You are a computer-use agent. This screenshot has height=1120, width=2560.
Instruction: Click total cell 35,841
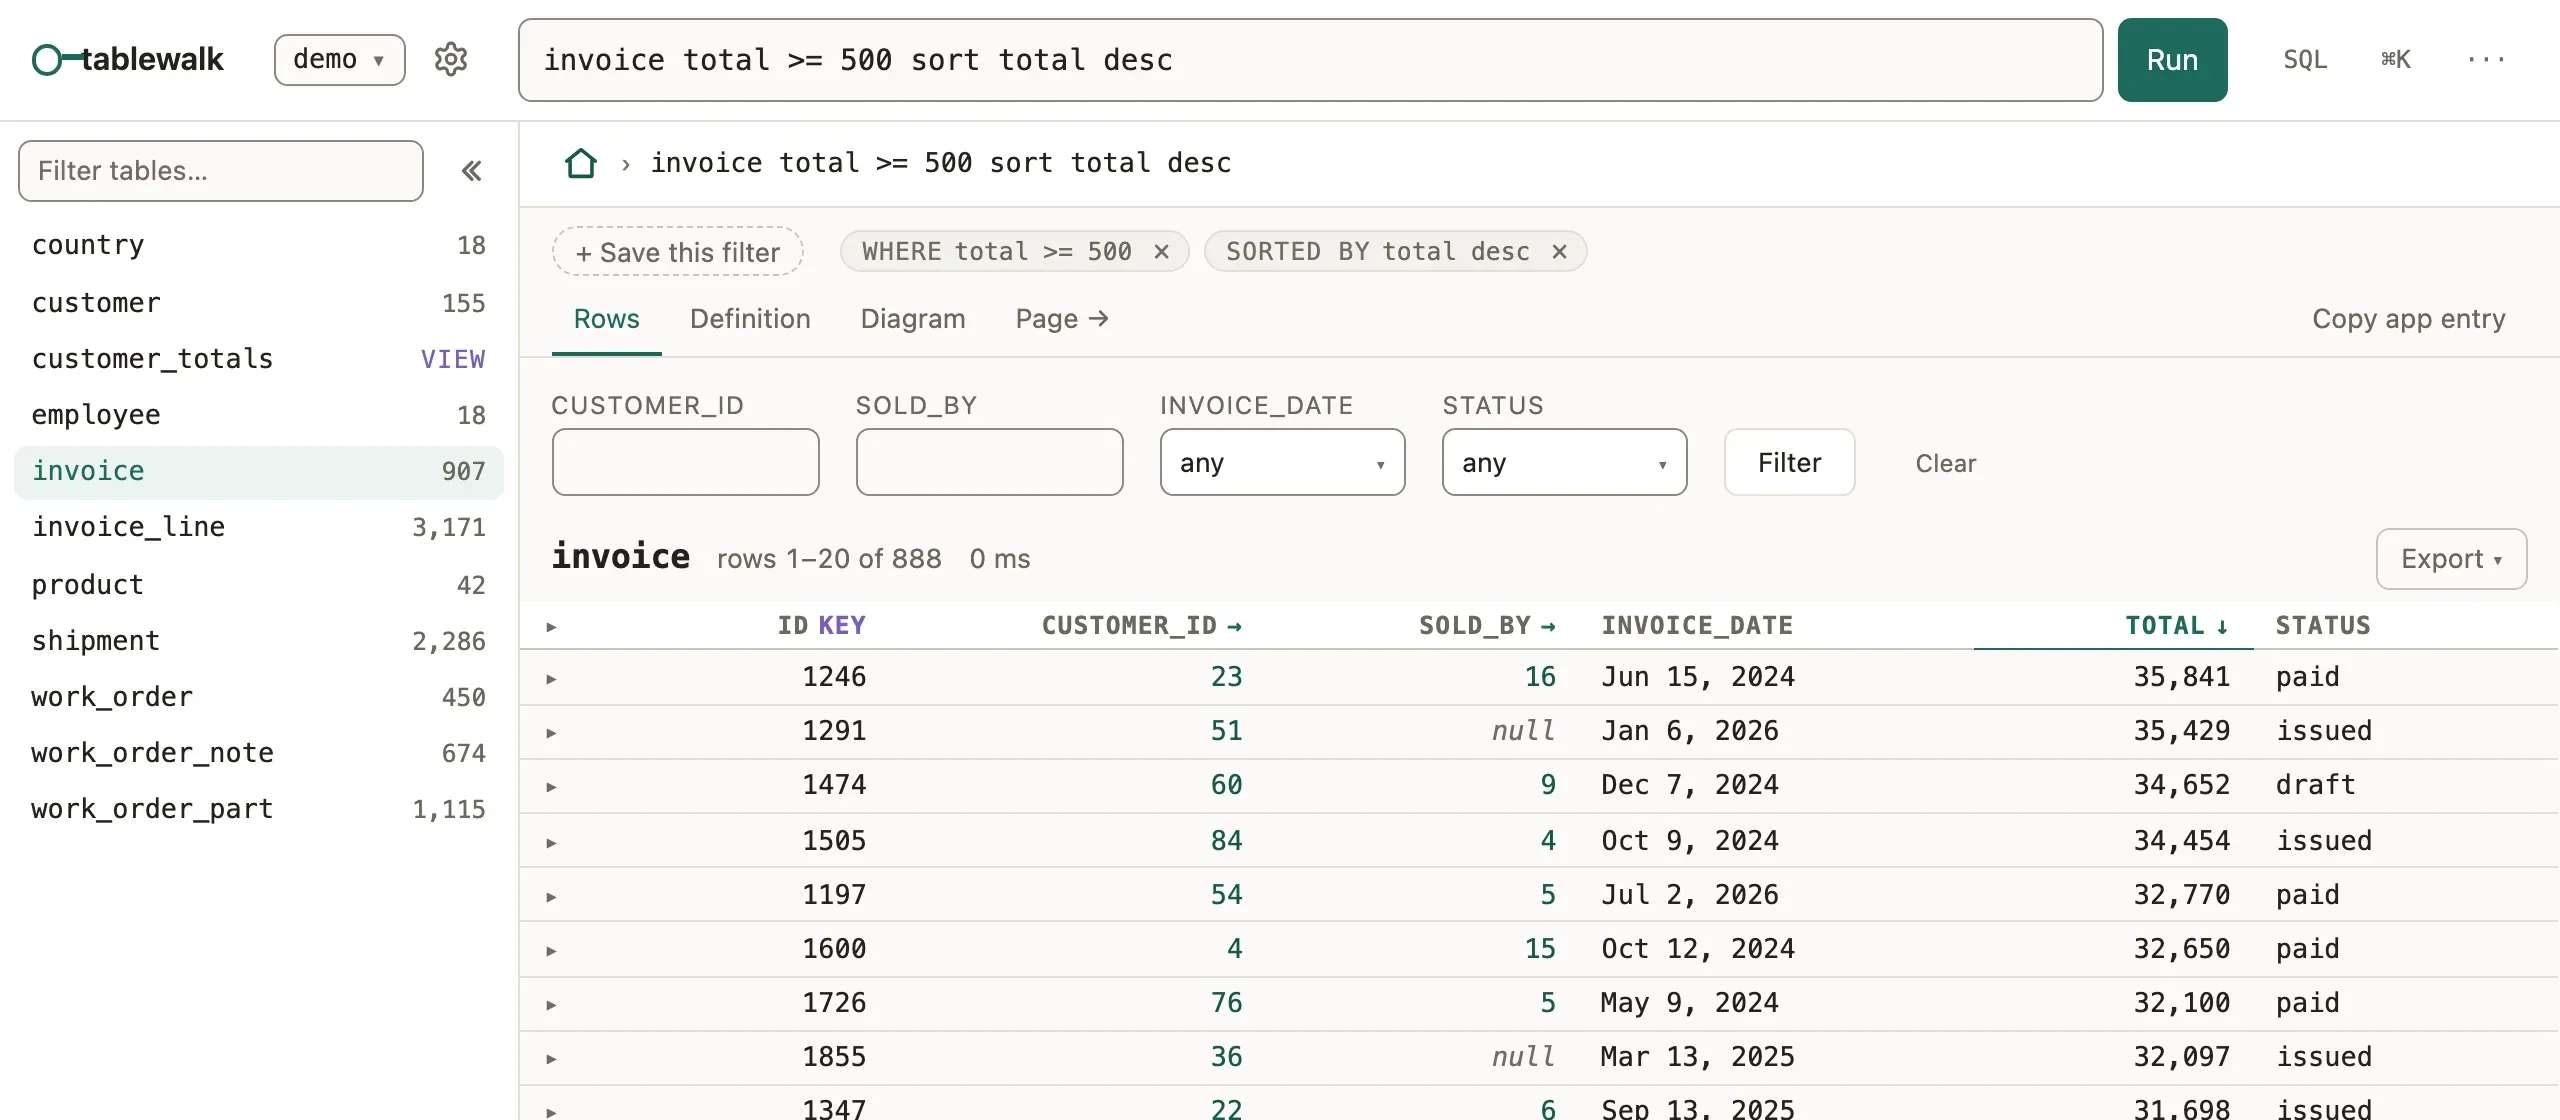(2181, 678)
